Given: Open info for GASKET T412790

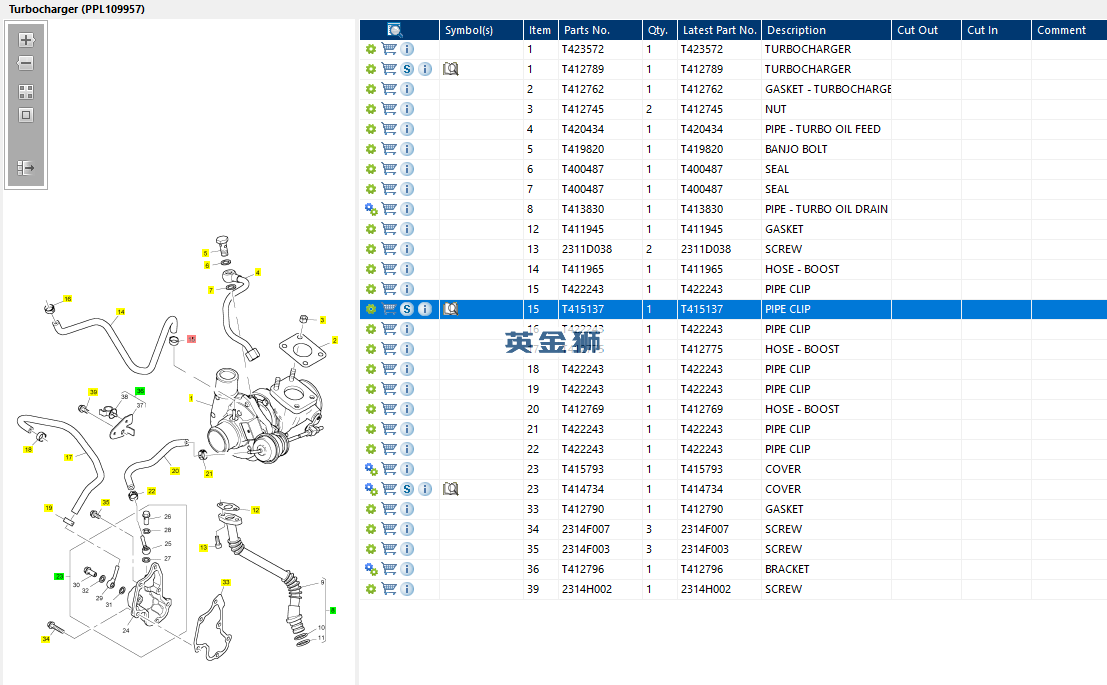Looking at the screenshot, I should (x=407, y=509).
